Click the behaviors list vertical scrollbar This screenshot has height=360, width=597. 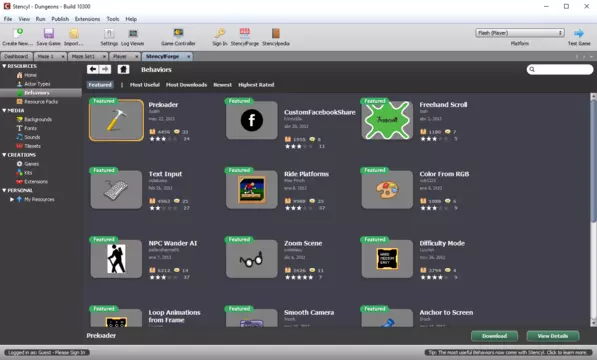(593, 161)
